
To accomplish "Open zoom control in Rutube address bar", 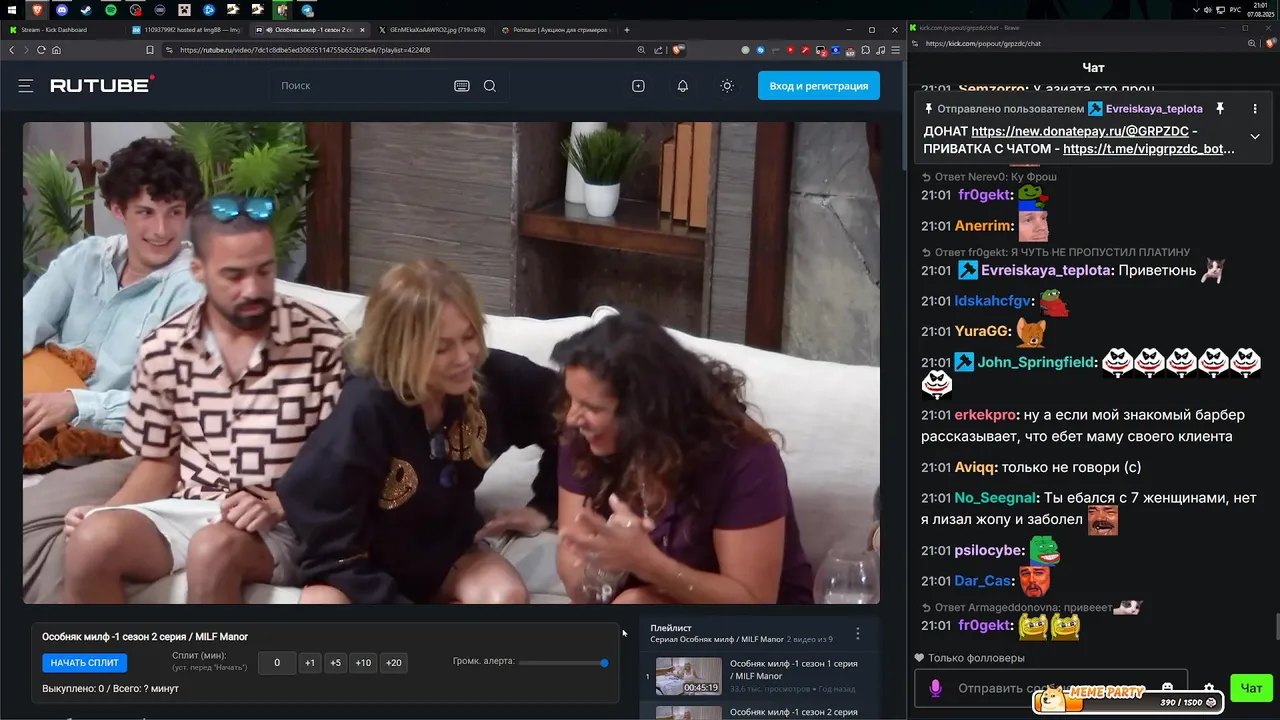I will [x=641, y=50].
